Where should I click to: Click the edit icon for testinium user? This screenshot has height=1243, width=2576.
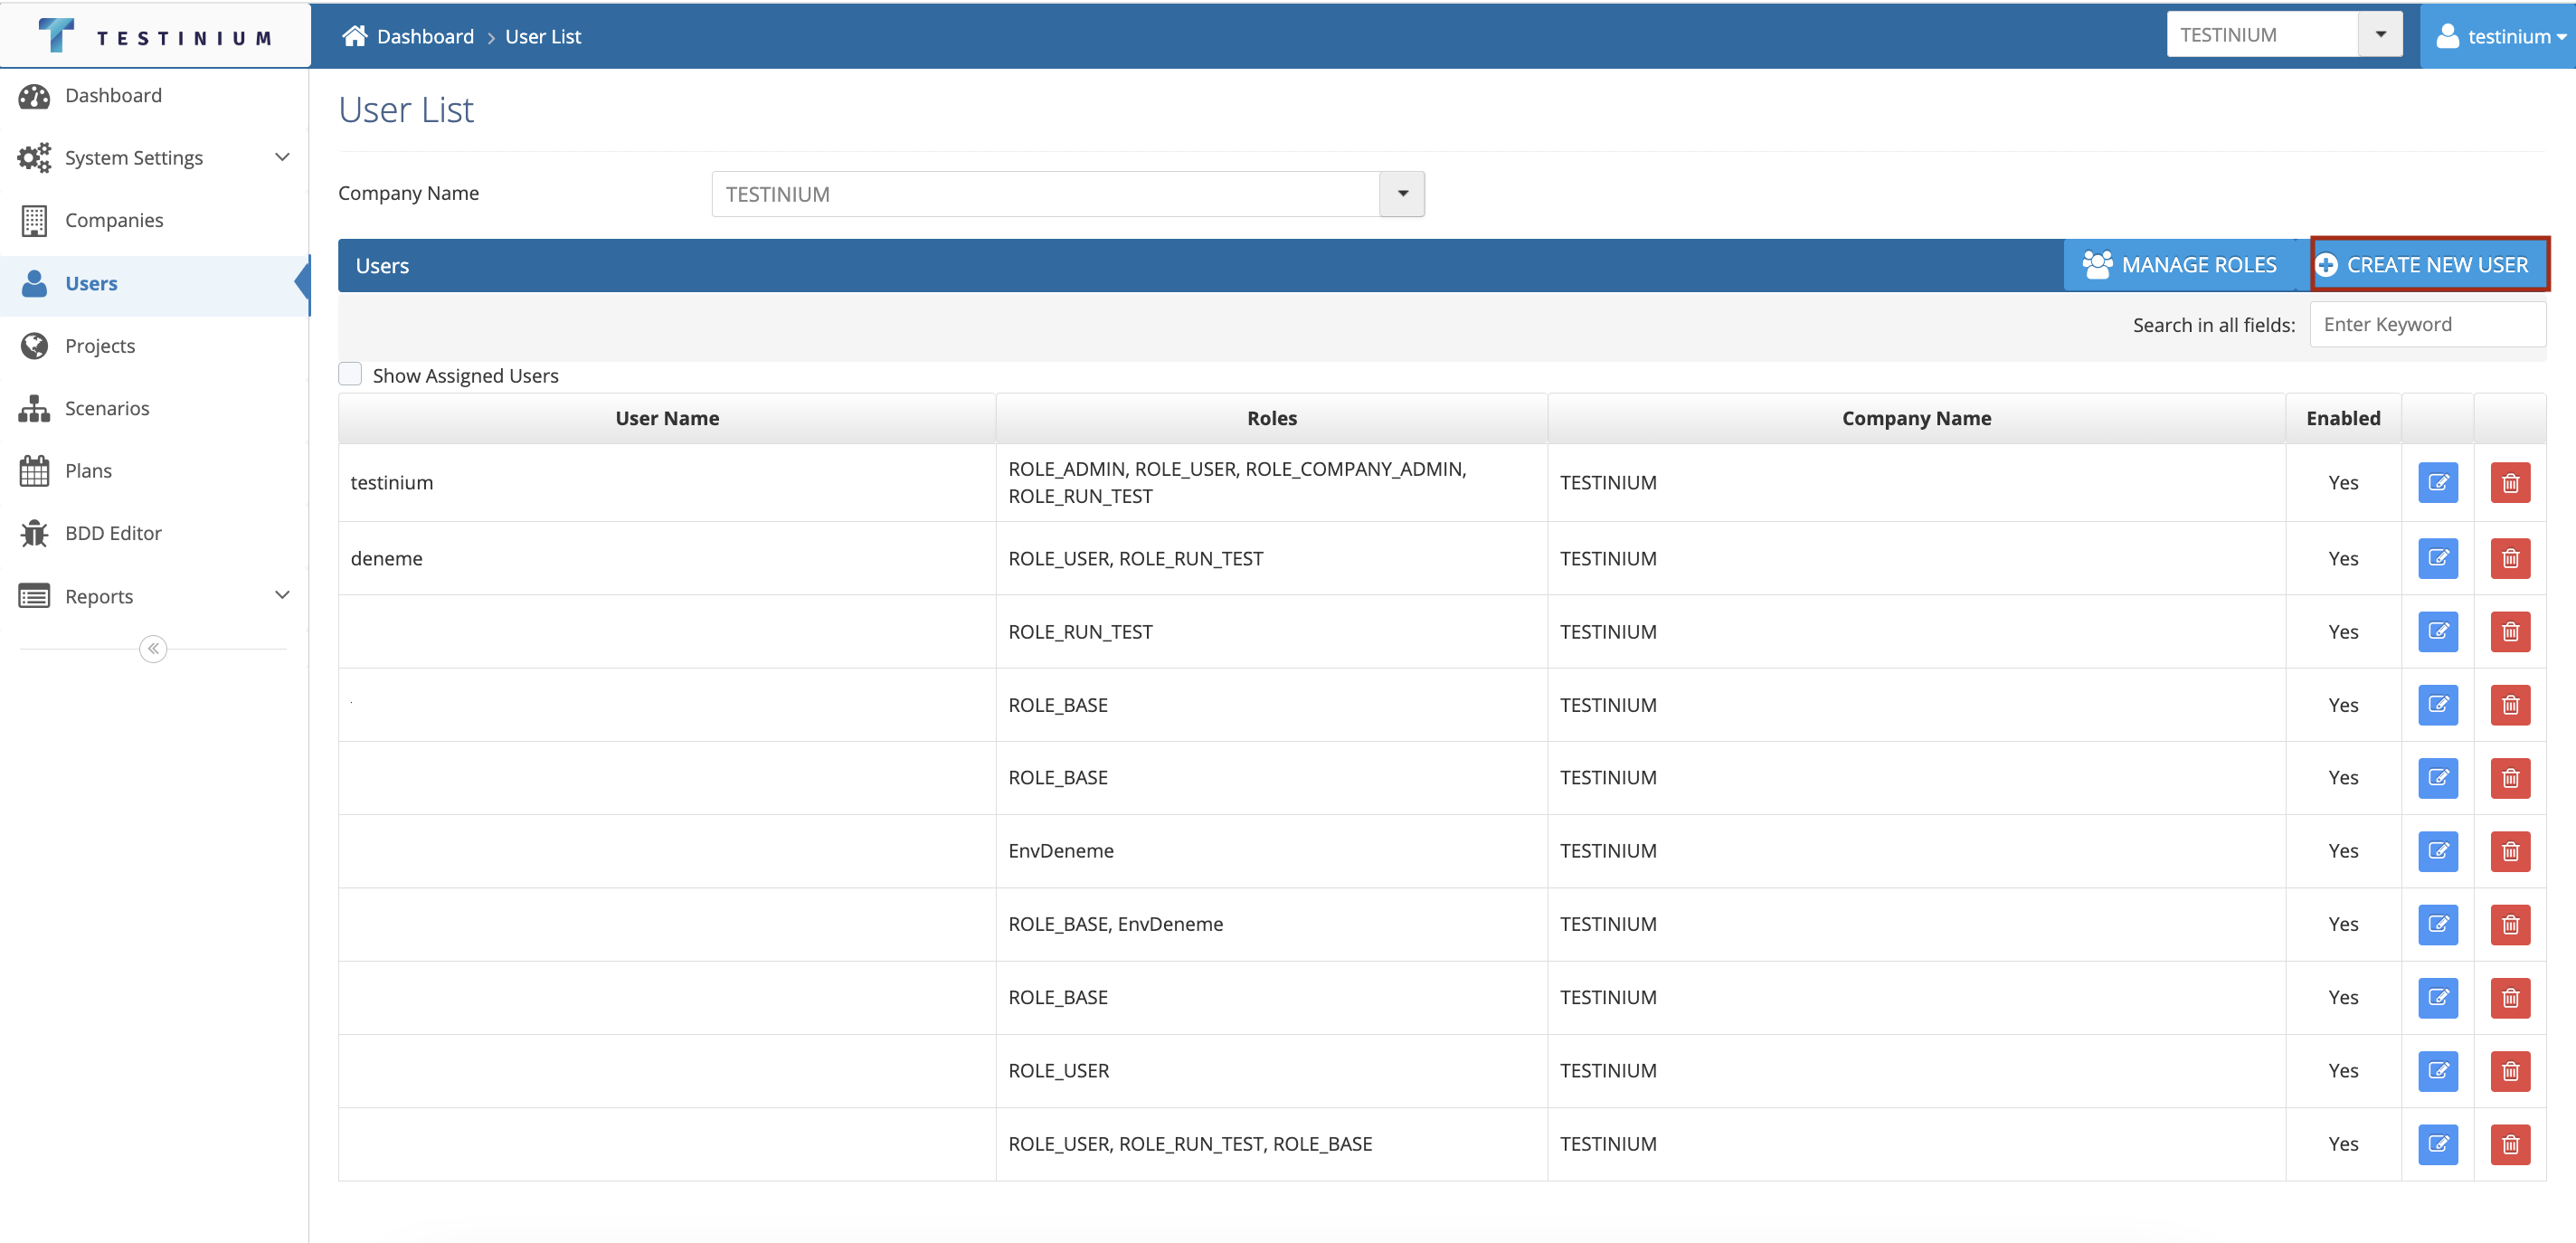click(2437, 483)
